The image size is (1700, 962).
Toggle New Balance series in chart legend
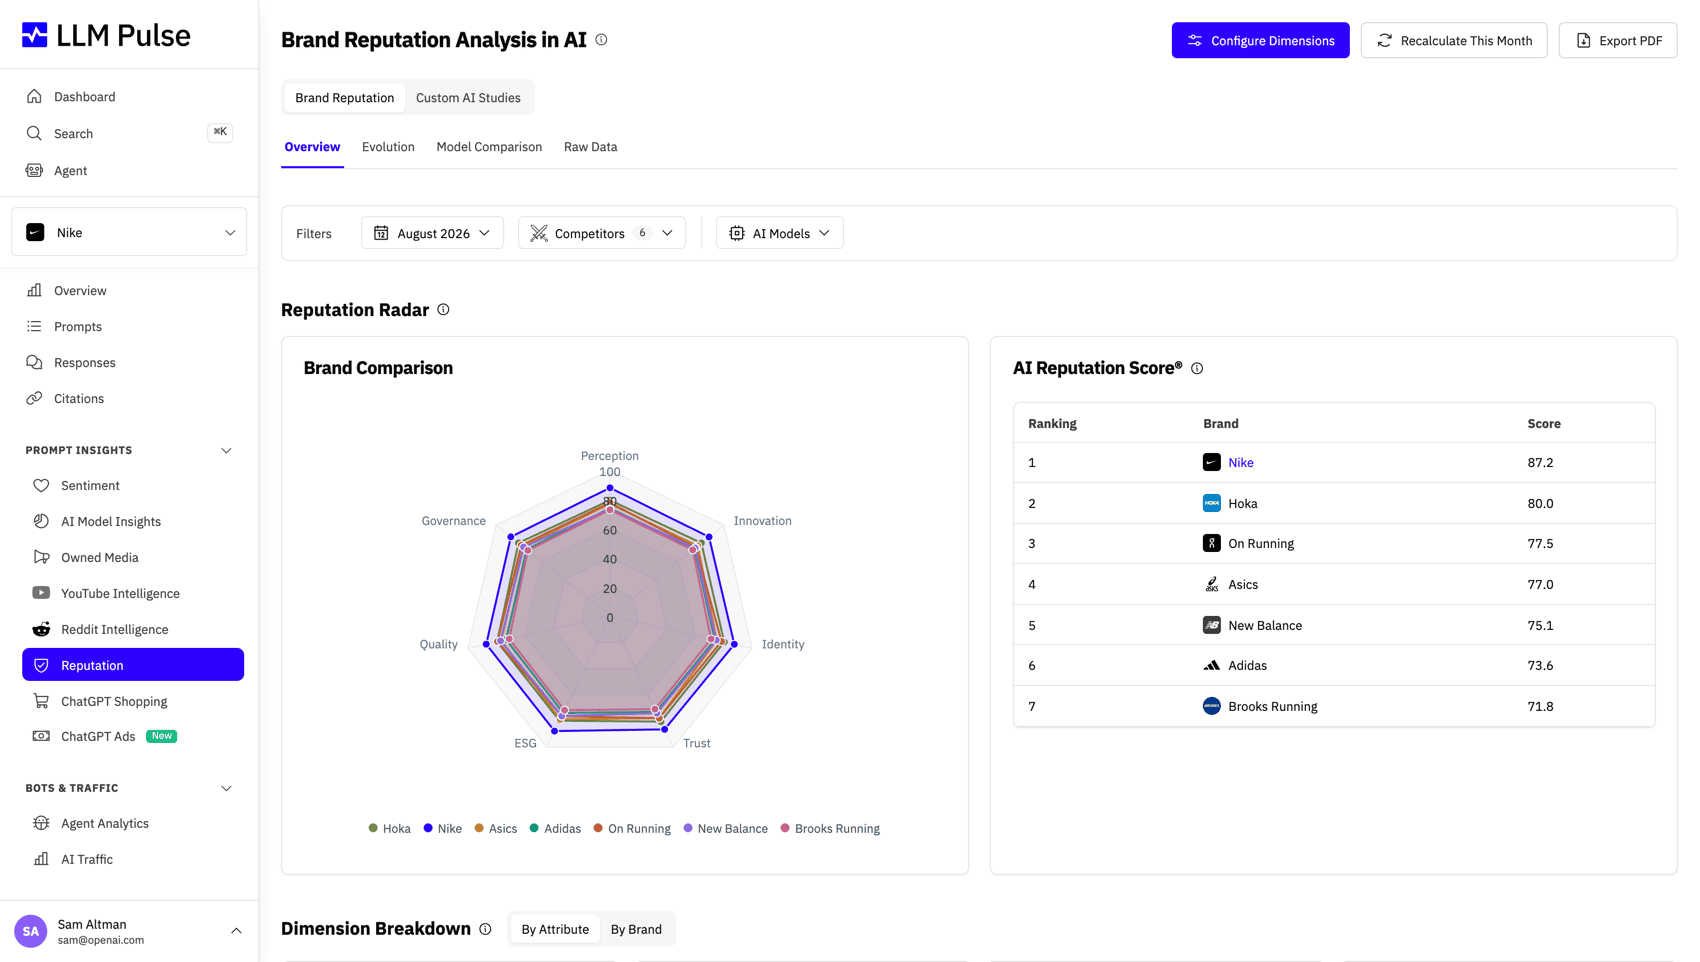(725, 829)
